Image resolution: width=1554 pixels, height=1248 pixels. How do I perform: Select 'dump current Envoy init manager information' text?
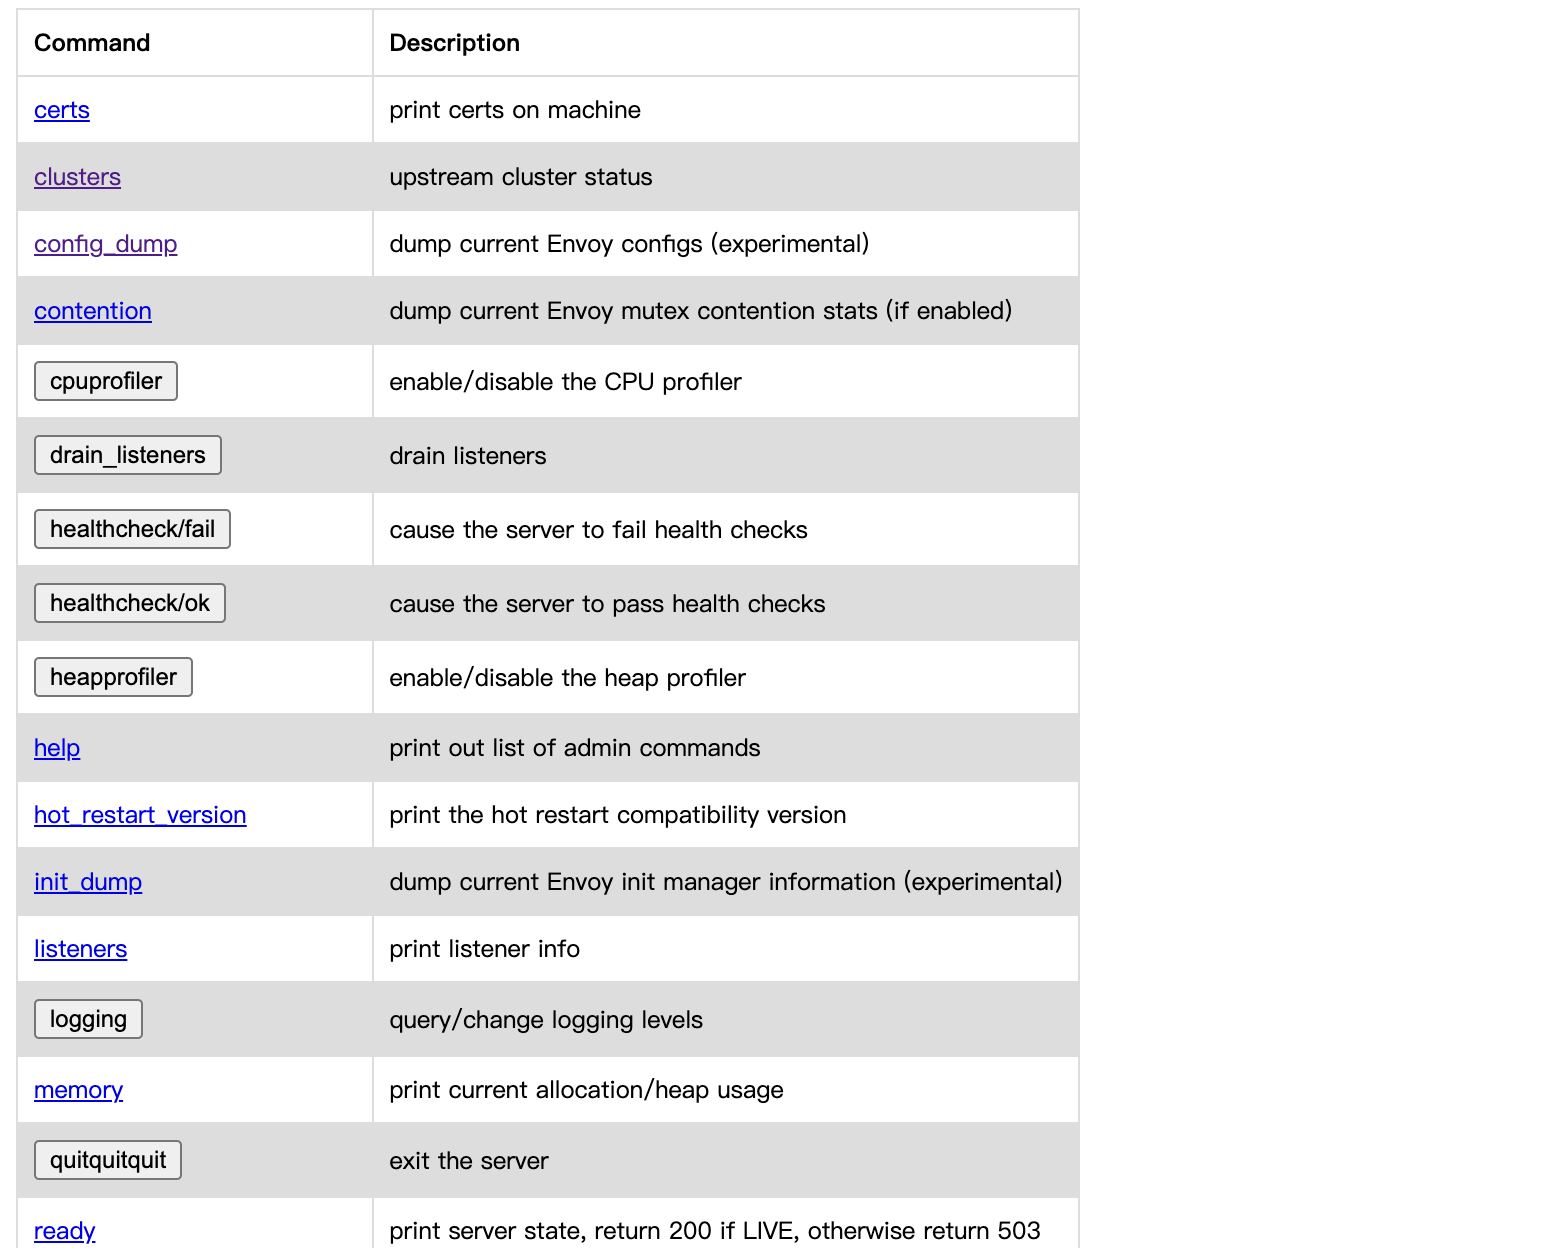pos(642,882)
